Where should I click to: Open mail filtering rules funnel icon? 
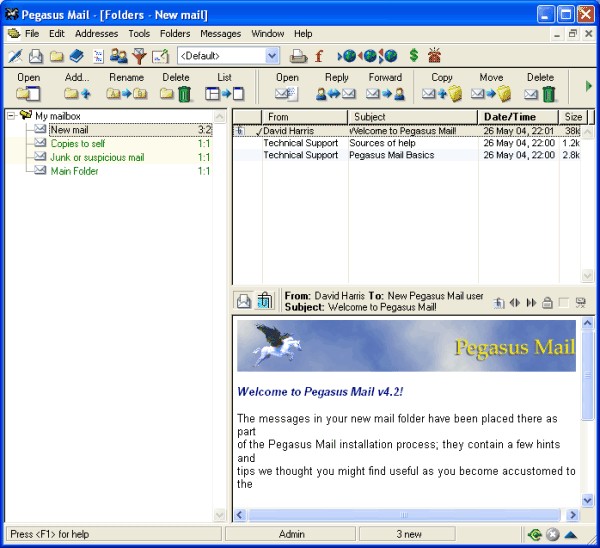coord(139,56)
